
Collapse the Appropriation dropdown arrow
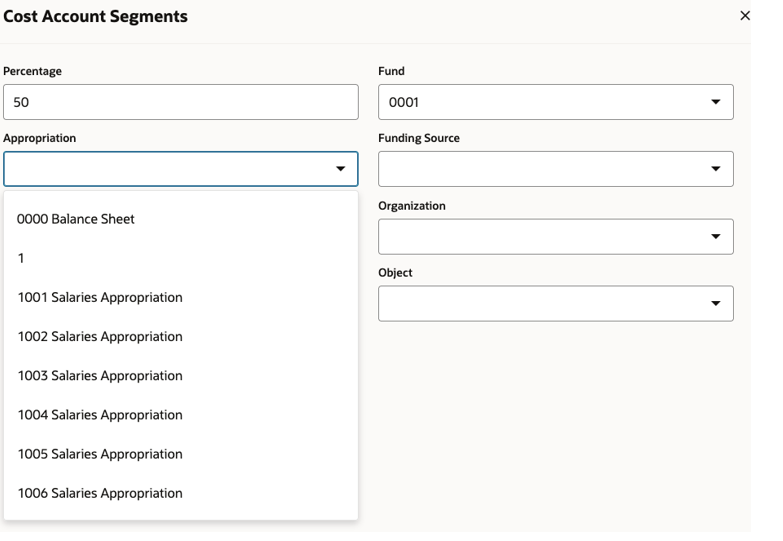point(340,169)
